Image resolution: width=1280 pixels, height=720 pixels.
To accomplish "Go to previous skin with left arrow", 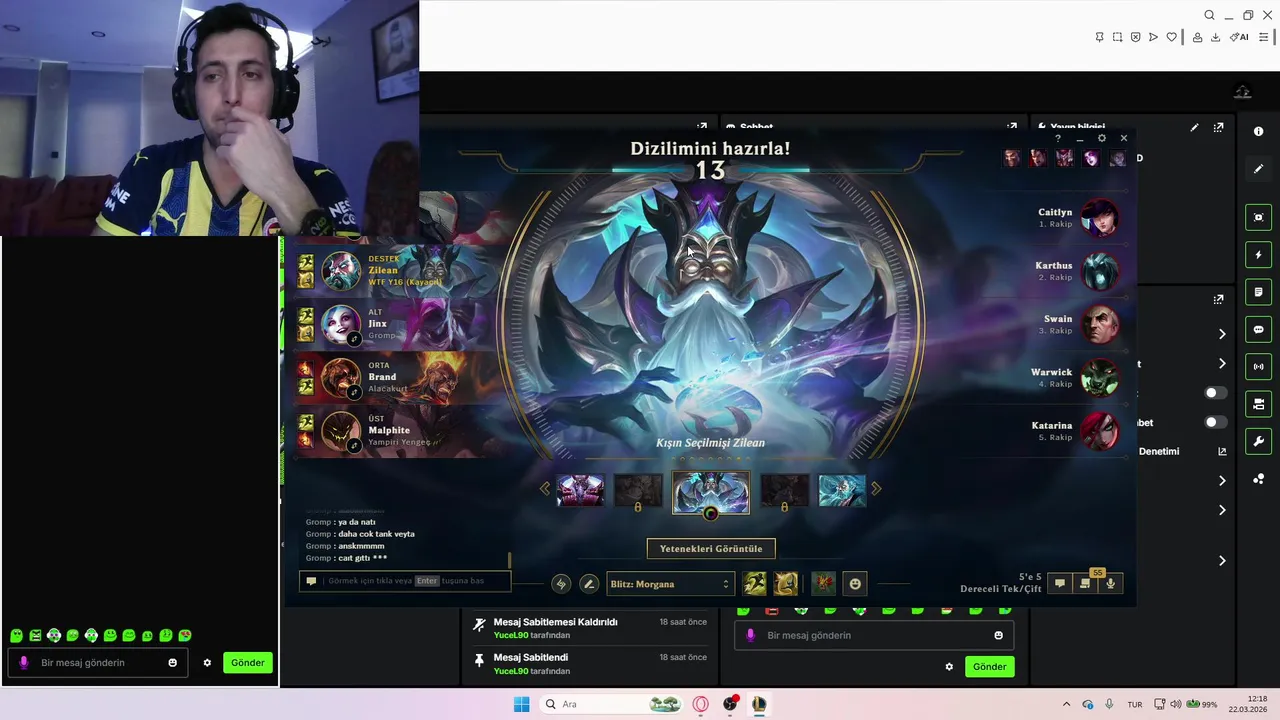I will 545,489.
